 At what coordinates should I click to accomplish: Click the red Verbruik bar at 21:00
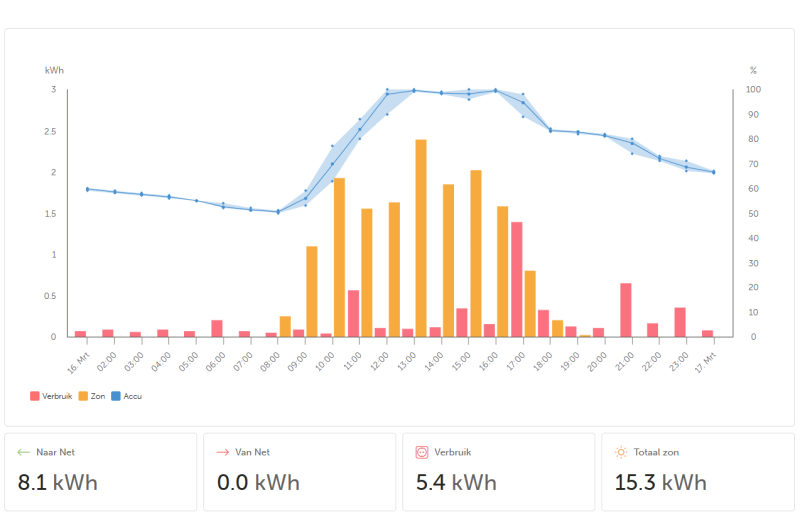[x=626, y=310]
